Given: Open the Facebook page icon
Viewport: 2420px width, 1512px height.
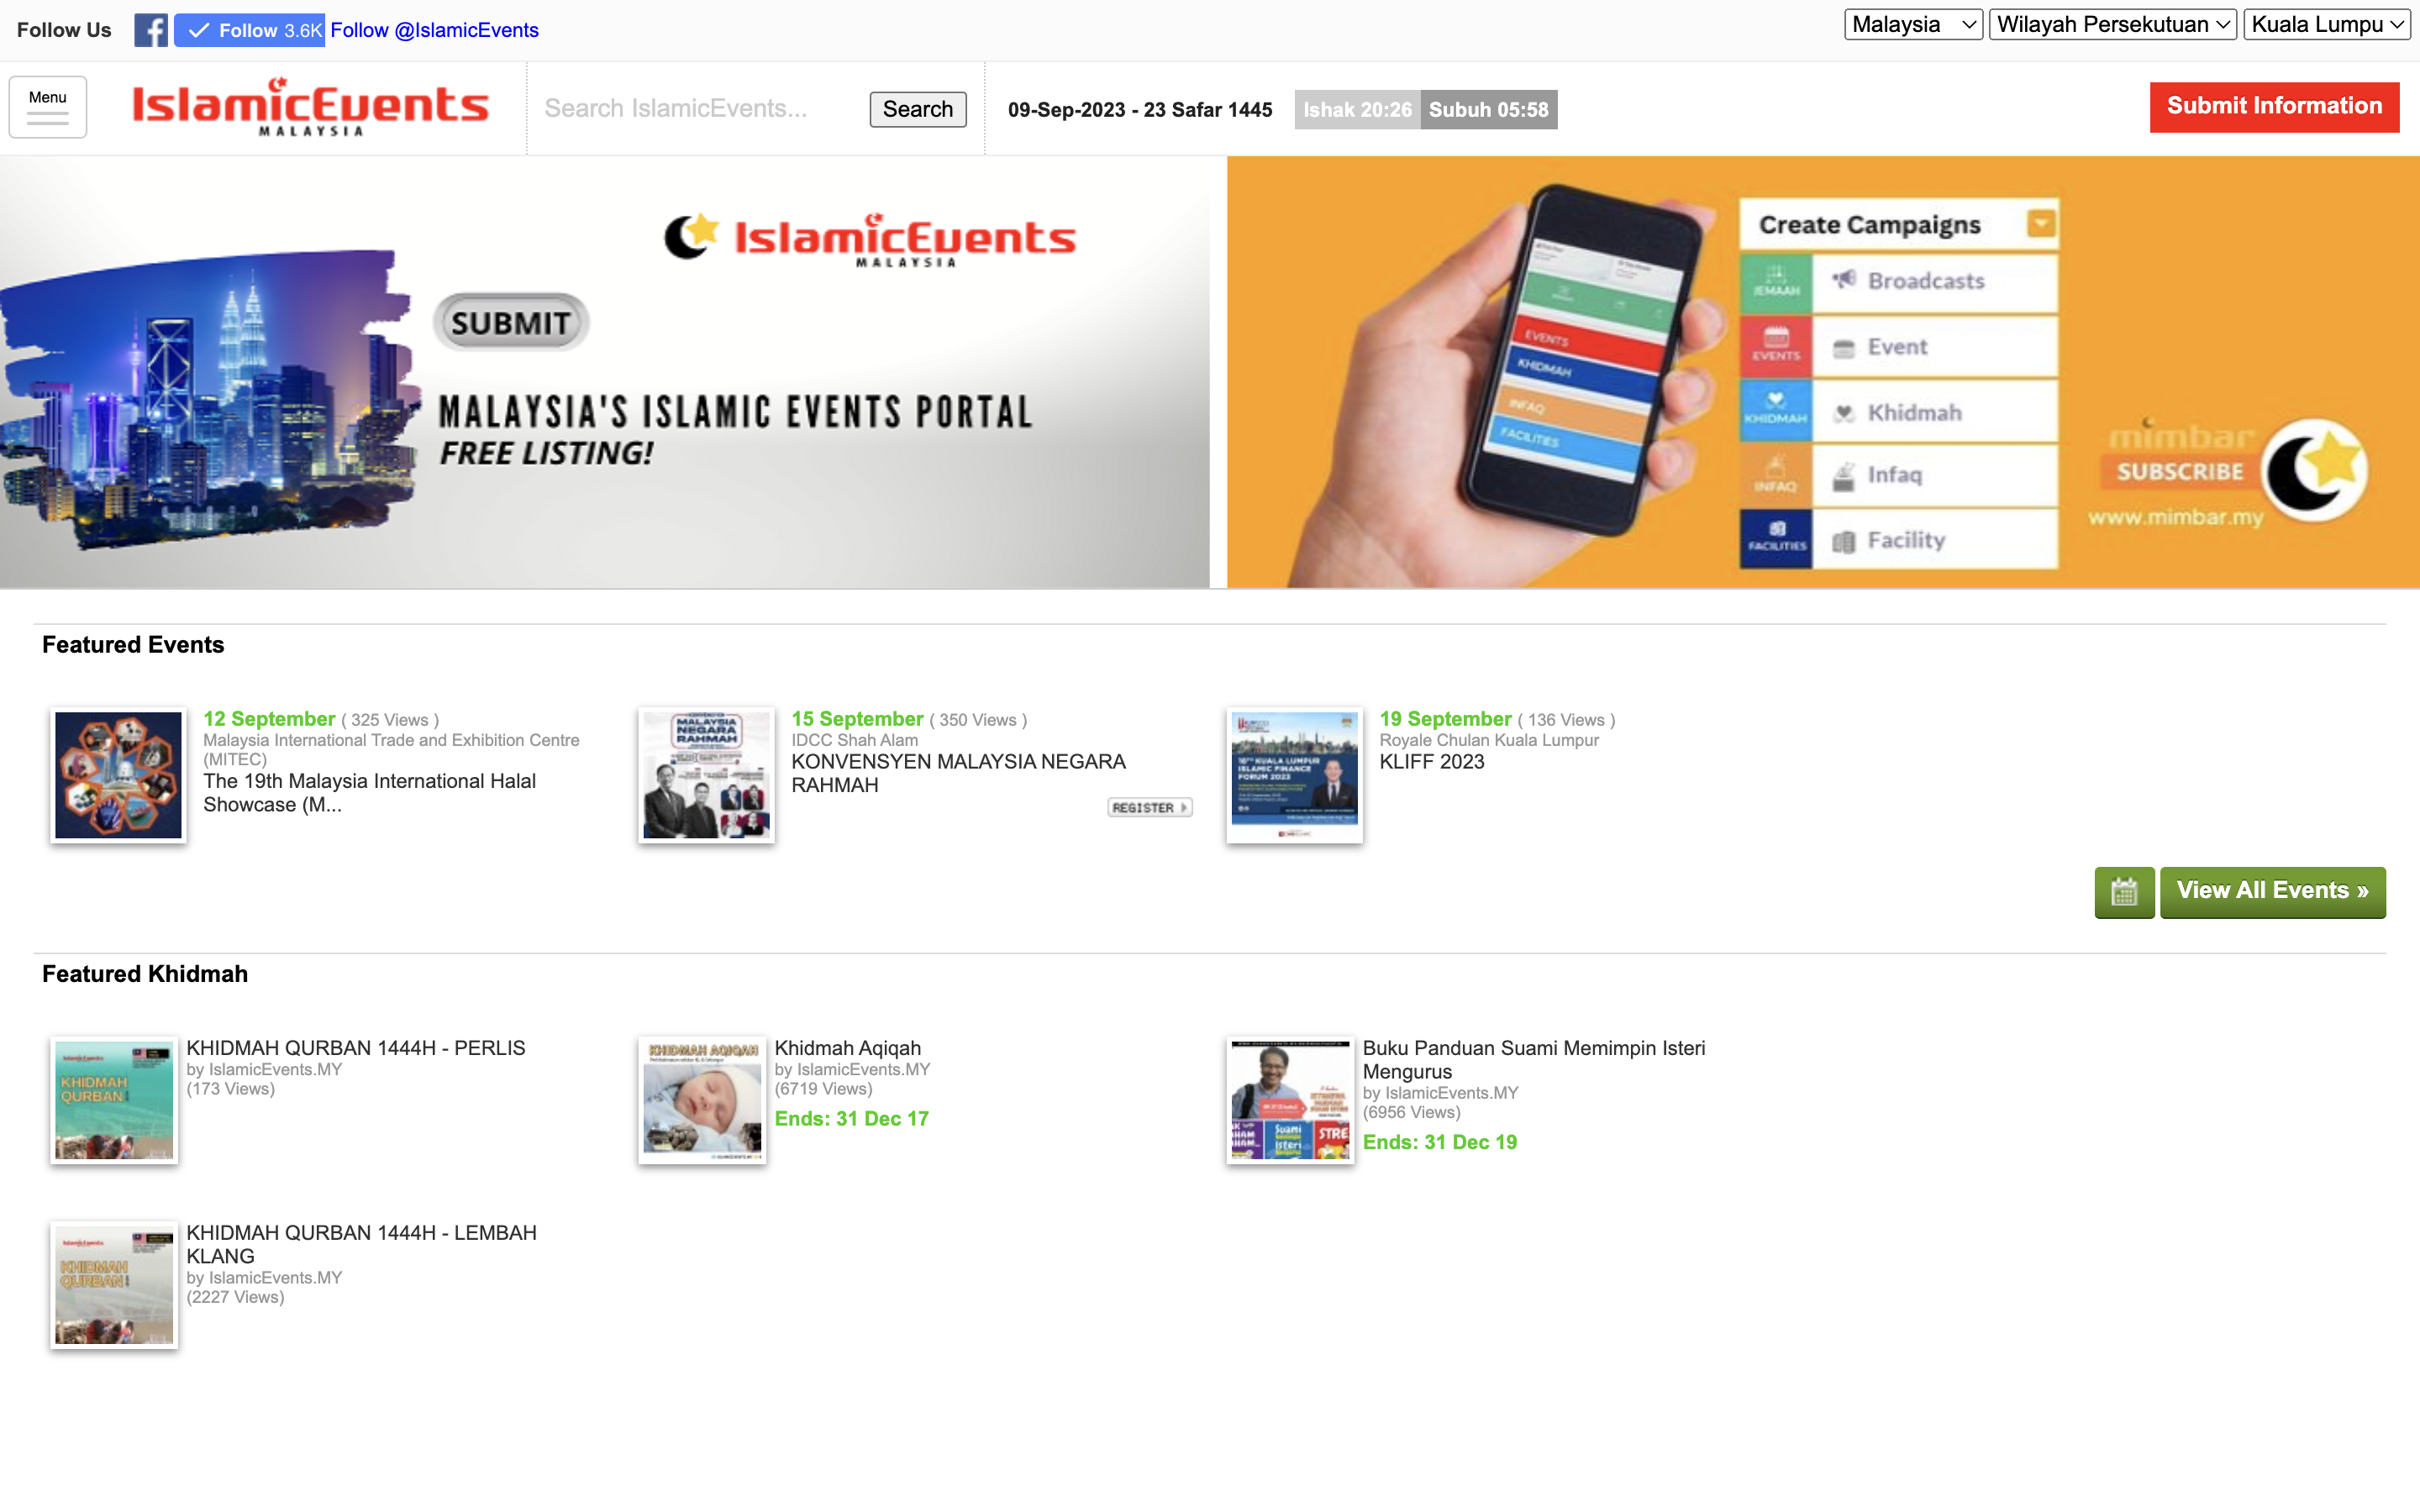Looking at the screenshot, I should click(x=151, y=30).
